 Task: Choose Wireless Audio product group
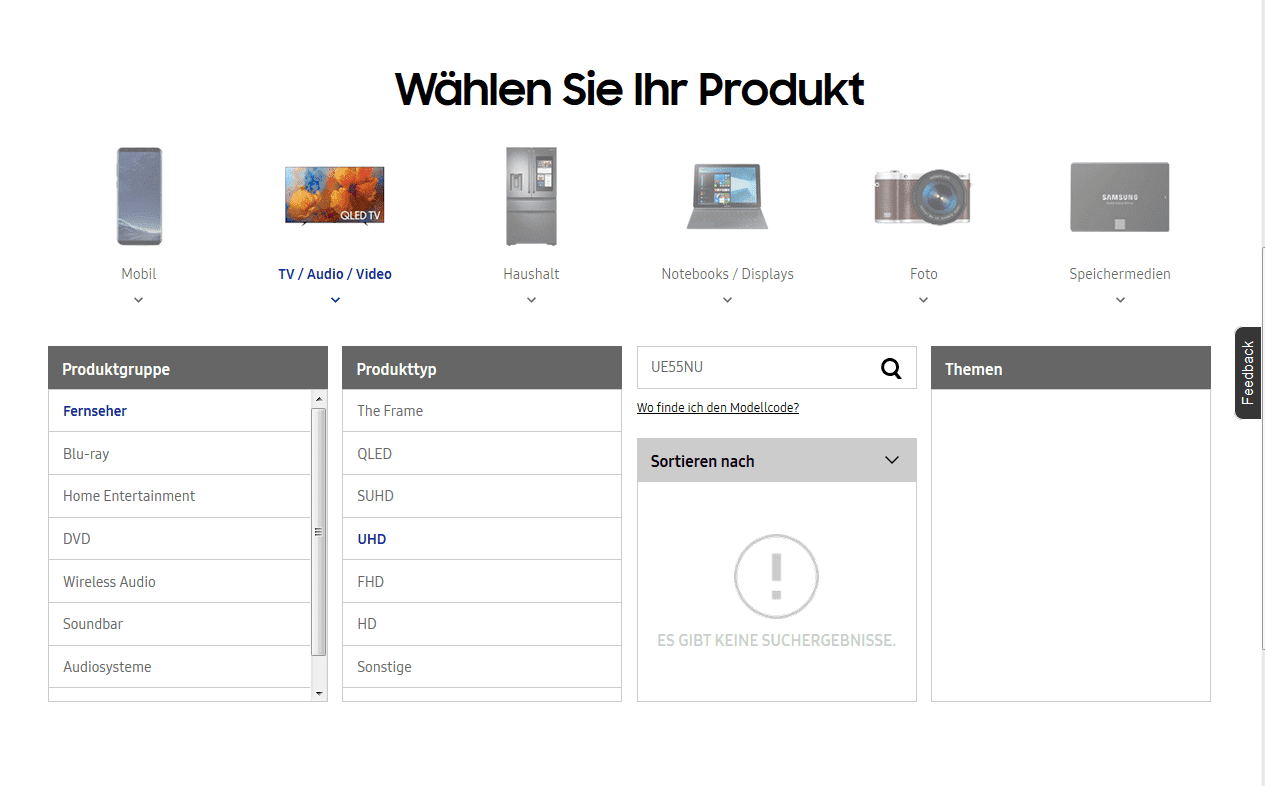coord(180,582)
